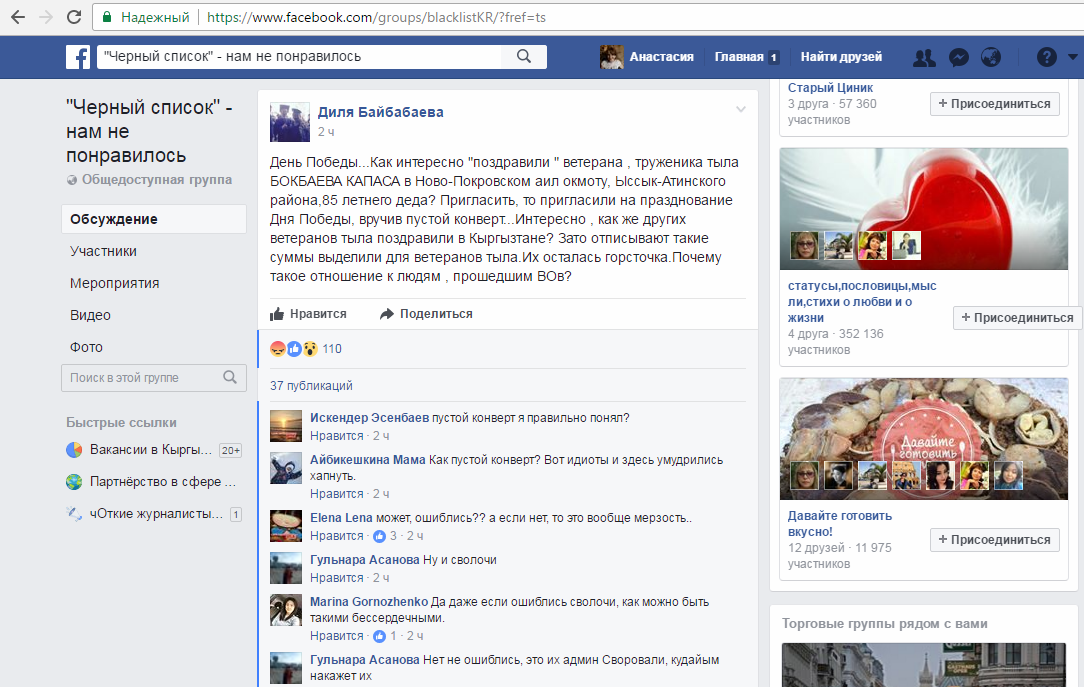Open Диля Байбабаева profile link
Image resolution: width=1084 pixels, height=687 pixels.
pyautogui.click(x=380, y=112)
